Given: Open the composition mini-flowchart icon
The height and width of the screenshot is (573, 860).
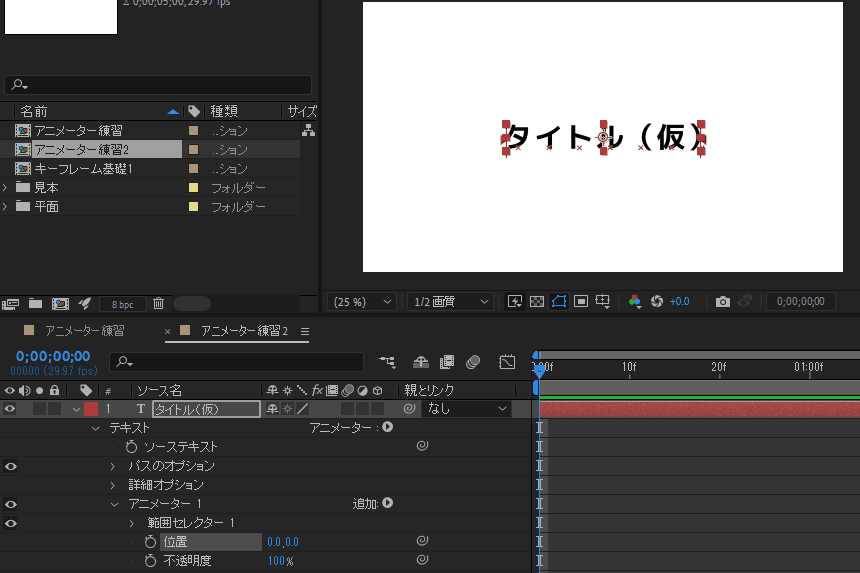Looking at the screenshot, I should (x=387, y=362).
